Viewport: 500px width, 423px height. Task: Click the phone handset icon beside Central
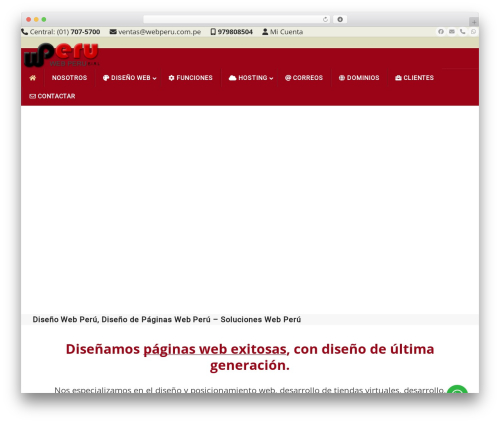(25, 32)
